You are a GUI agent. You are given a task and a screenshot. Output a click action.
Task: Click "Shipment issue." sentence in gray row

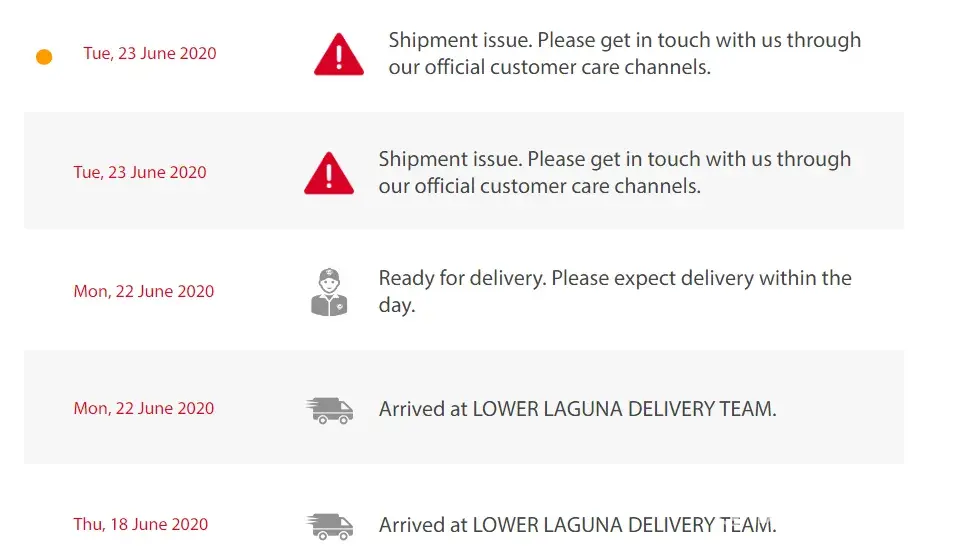click(x=451, y=159)
